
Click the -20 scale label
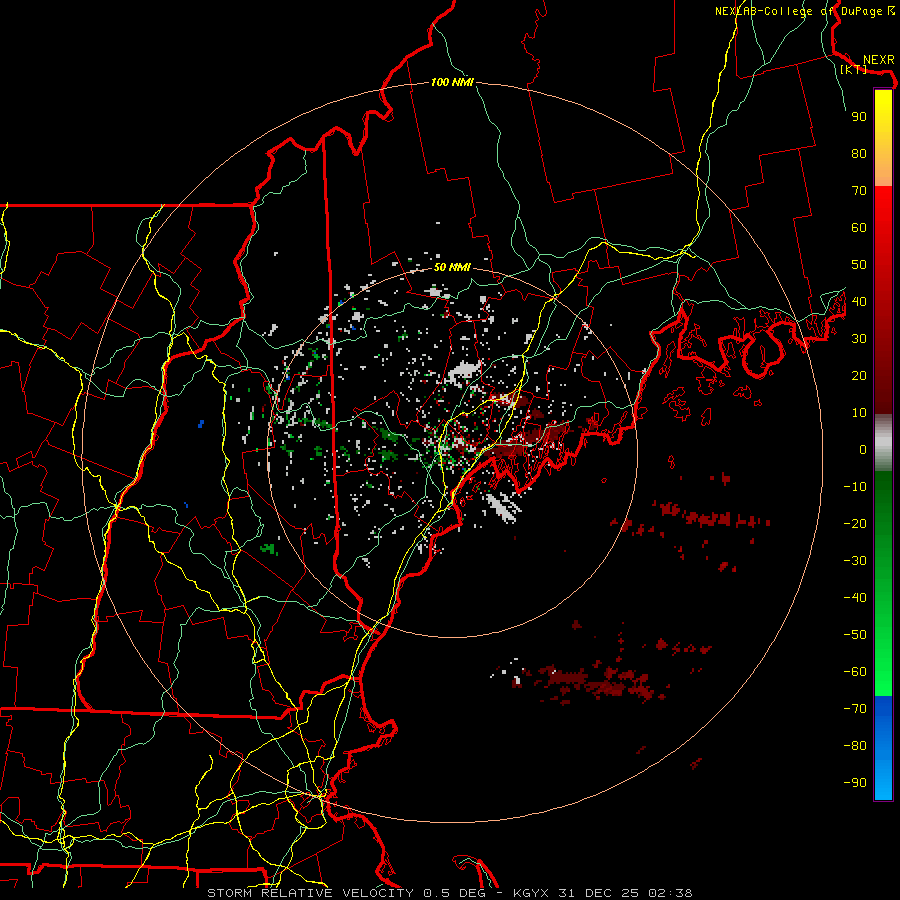tap(855, 523)
